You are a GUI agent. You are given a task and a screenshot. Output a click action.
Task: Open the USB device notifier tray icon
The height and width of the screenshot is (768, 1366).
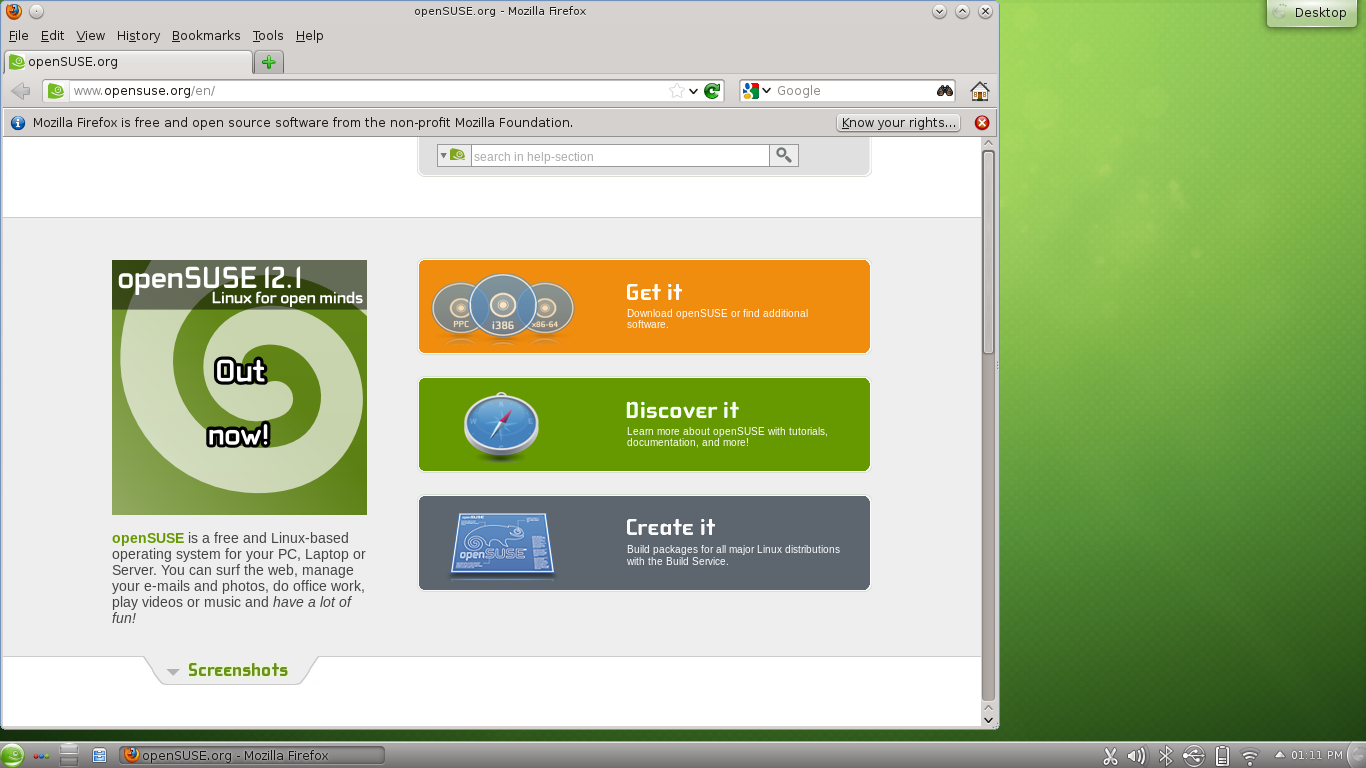(x=1193, y=756)
